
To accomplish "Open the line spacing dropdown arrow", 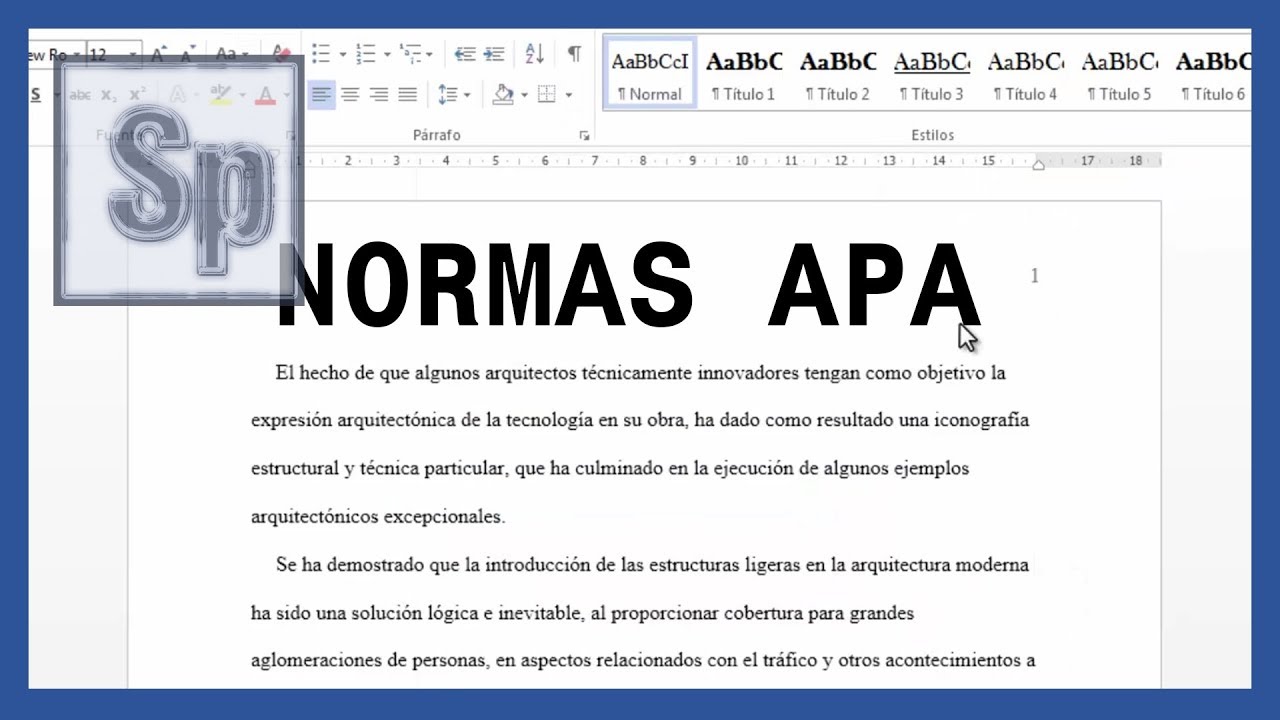I will pos(467,96).
